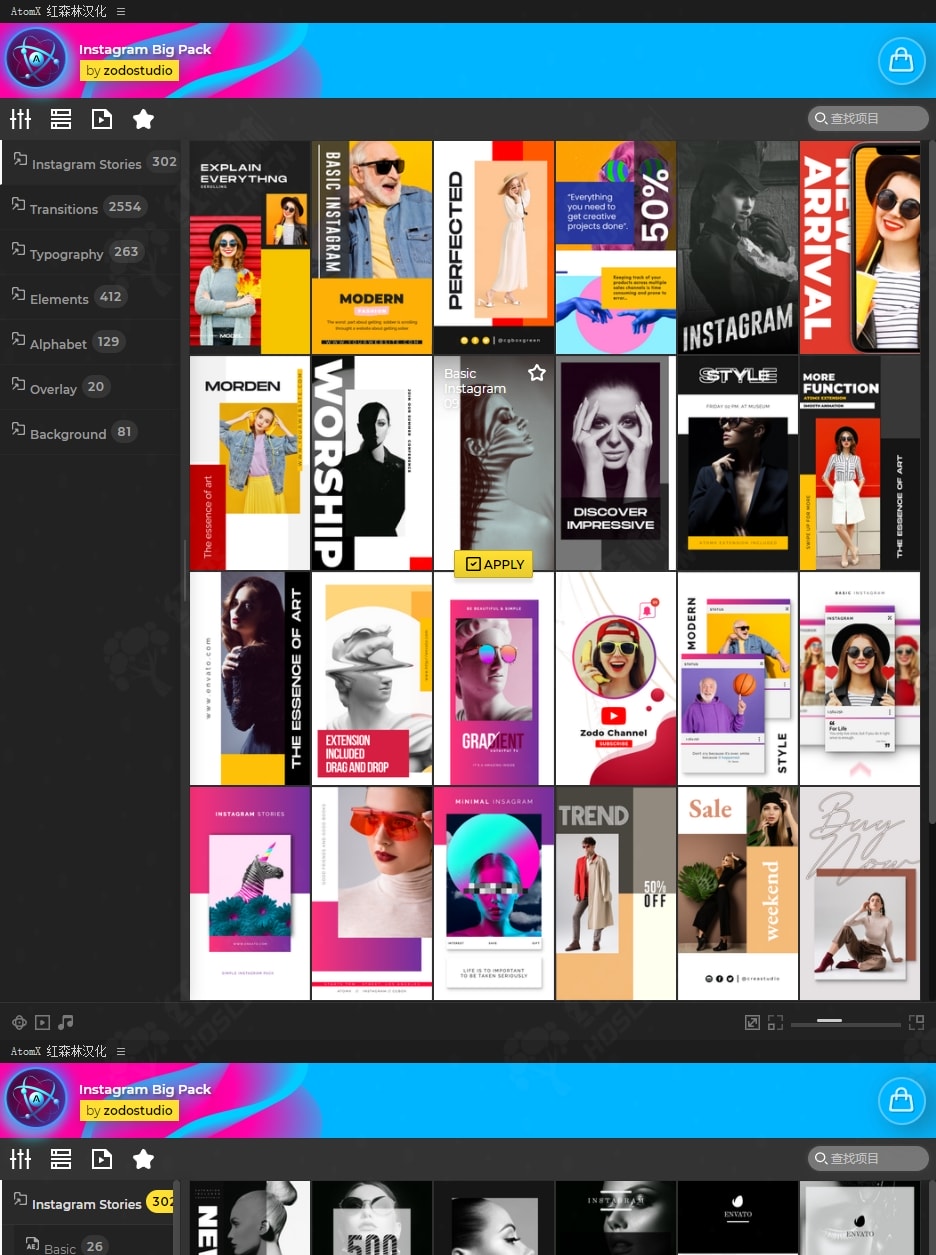This screenshot has width=936, height=1255.
Task: Select the Buy Now thumbnail
Action: point(860,893)
